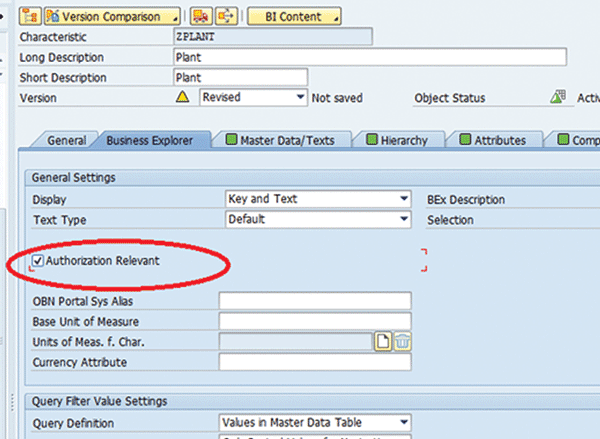Viewport: 600px width, 439px height.
Task: Select the Hierarchy tab
Action: click(x=402, y=141)
